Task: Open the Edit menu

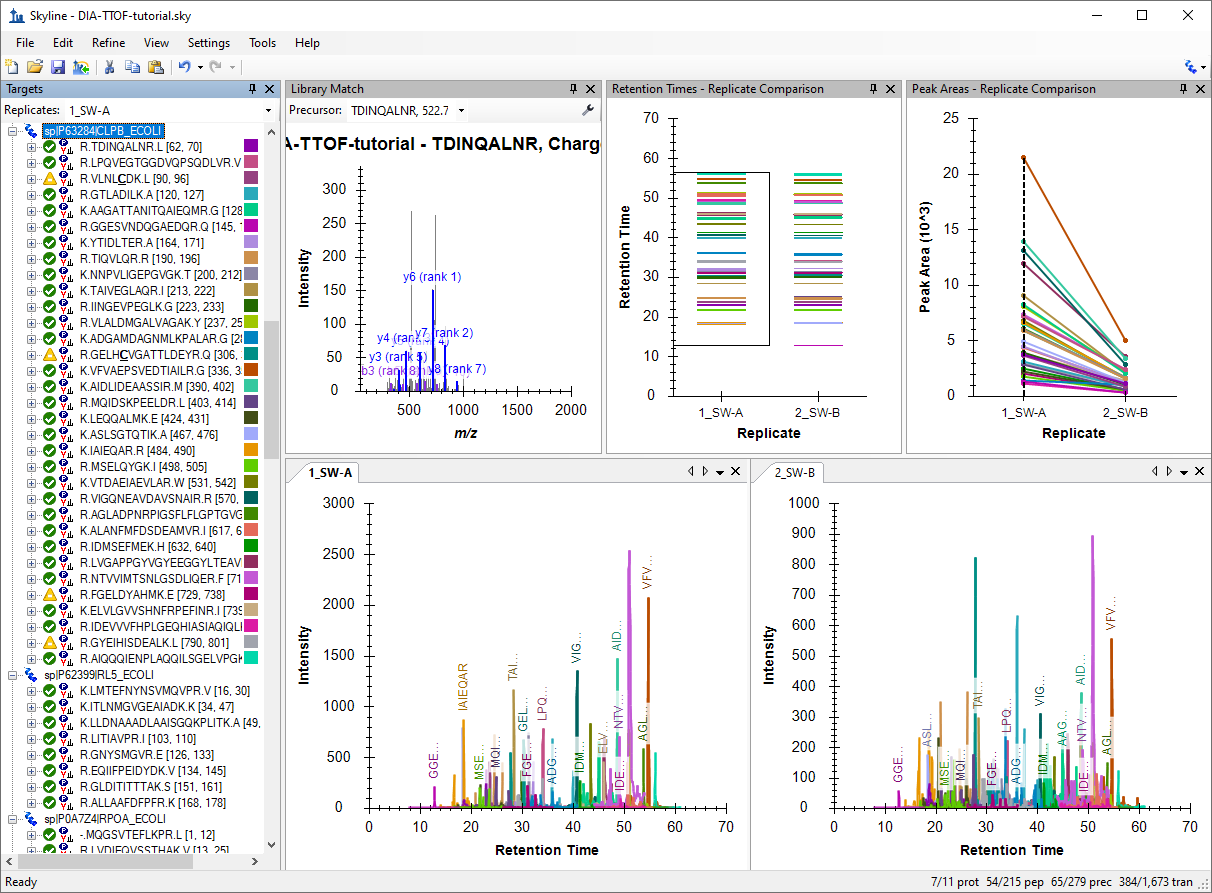Action: (x=63, y=43)
